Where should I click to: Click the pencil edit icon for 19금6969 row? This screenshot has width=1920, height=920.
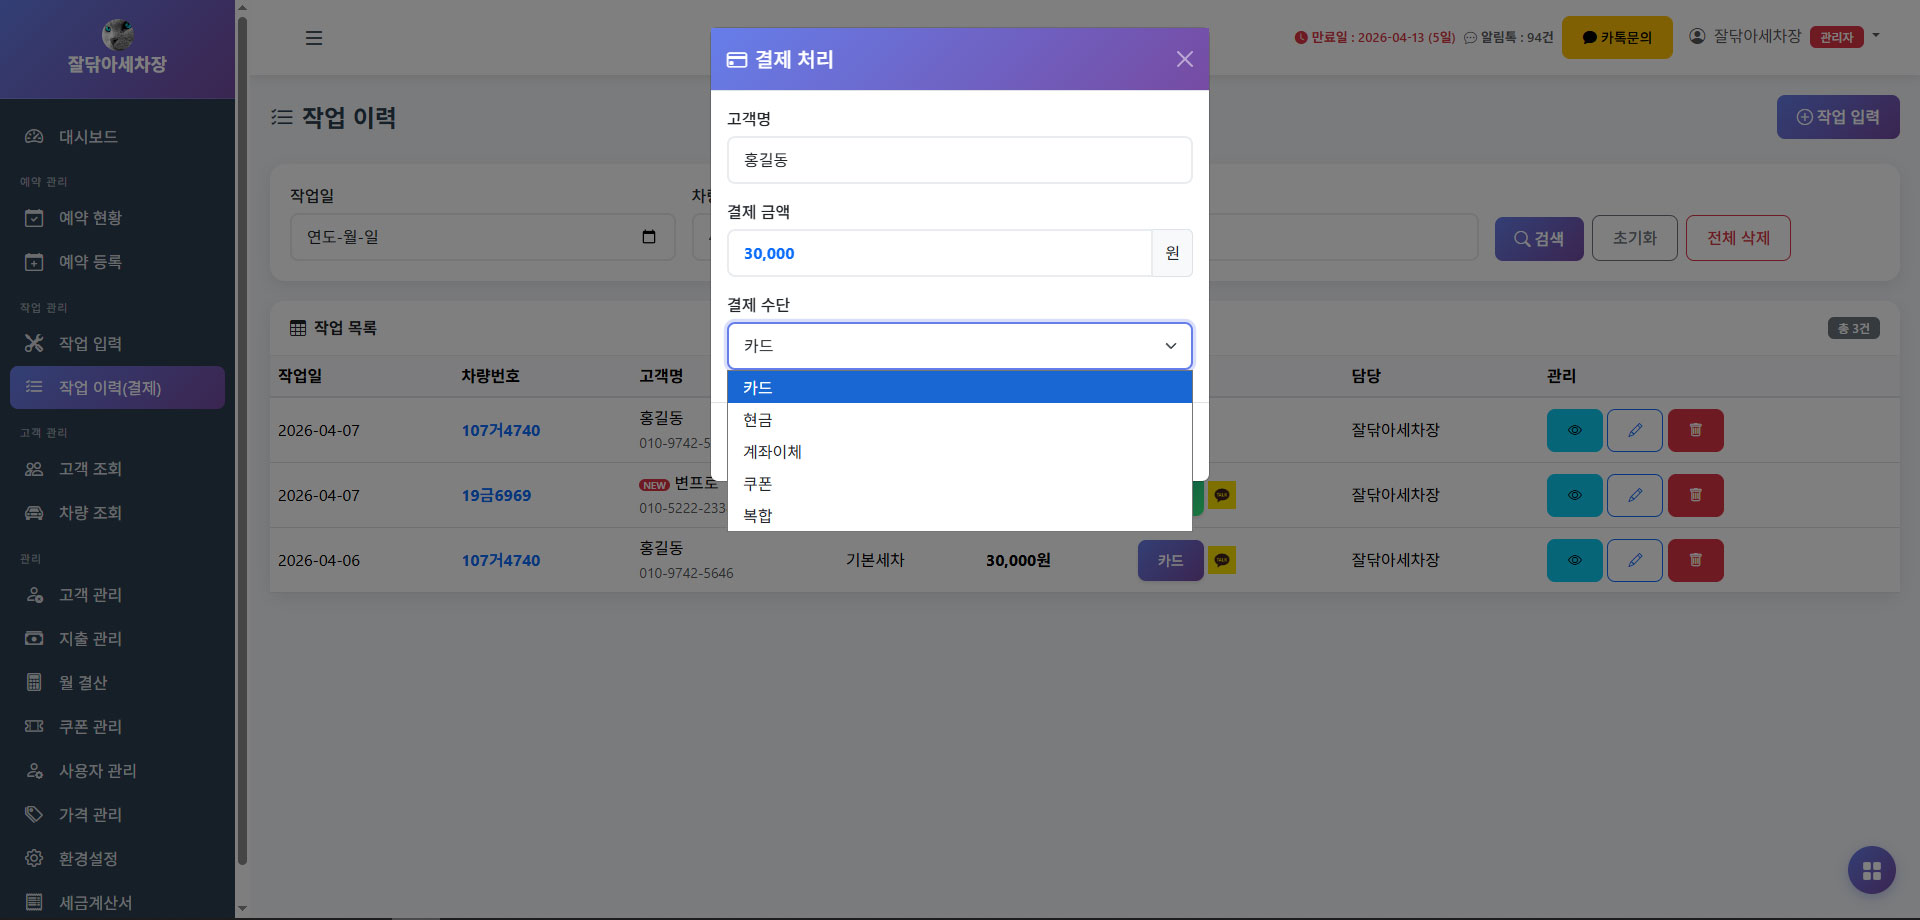point(1634,495)
